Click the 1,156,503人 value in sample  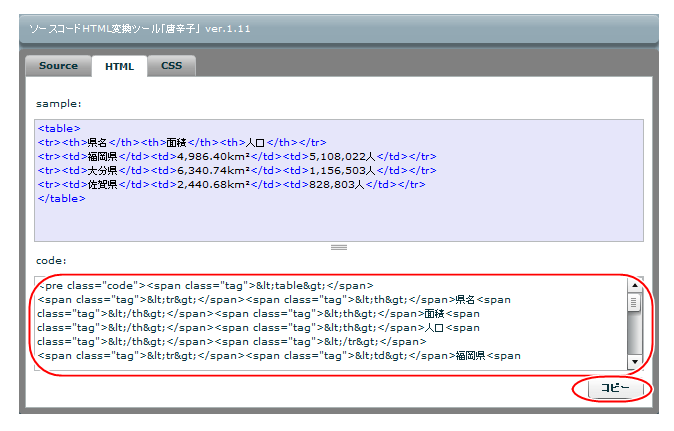pyautogui.click(x=342, y=171)
